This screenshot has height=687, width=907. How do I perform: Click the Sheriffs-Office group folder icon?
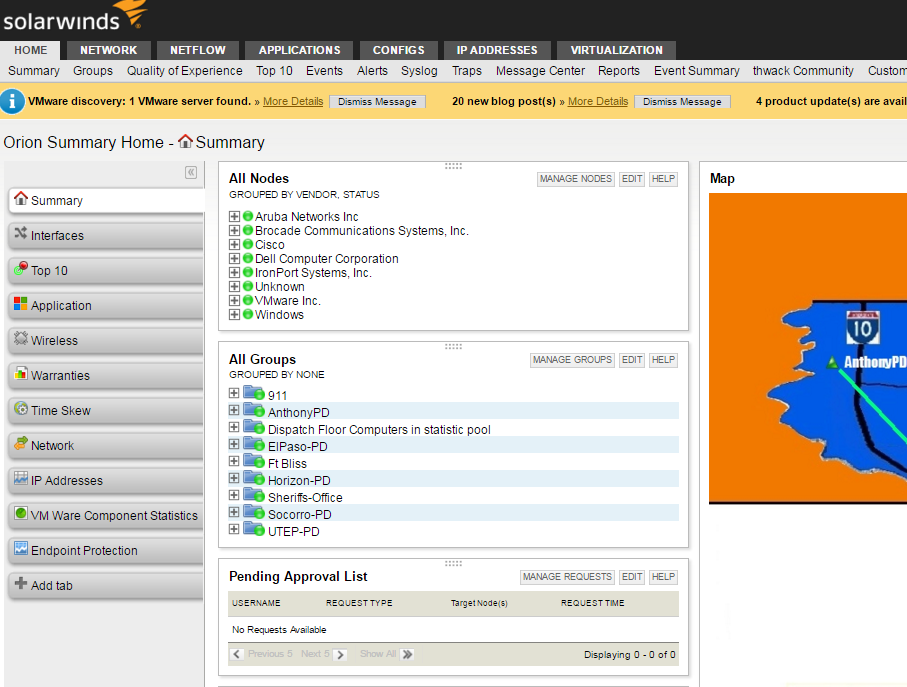click(254, 496)
